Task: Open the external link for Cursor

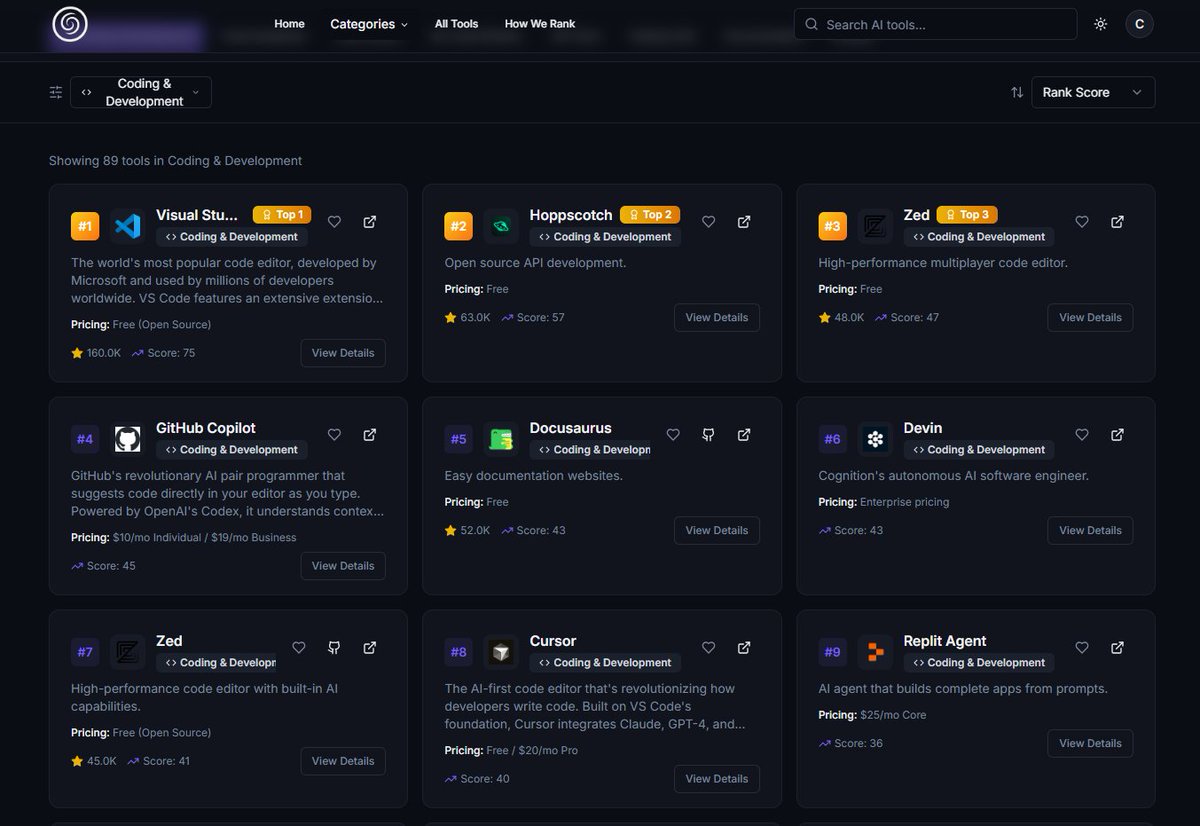Action: tap(744, 647)
